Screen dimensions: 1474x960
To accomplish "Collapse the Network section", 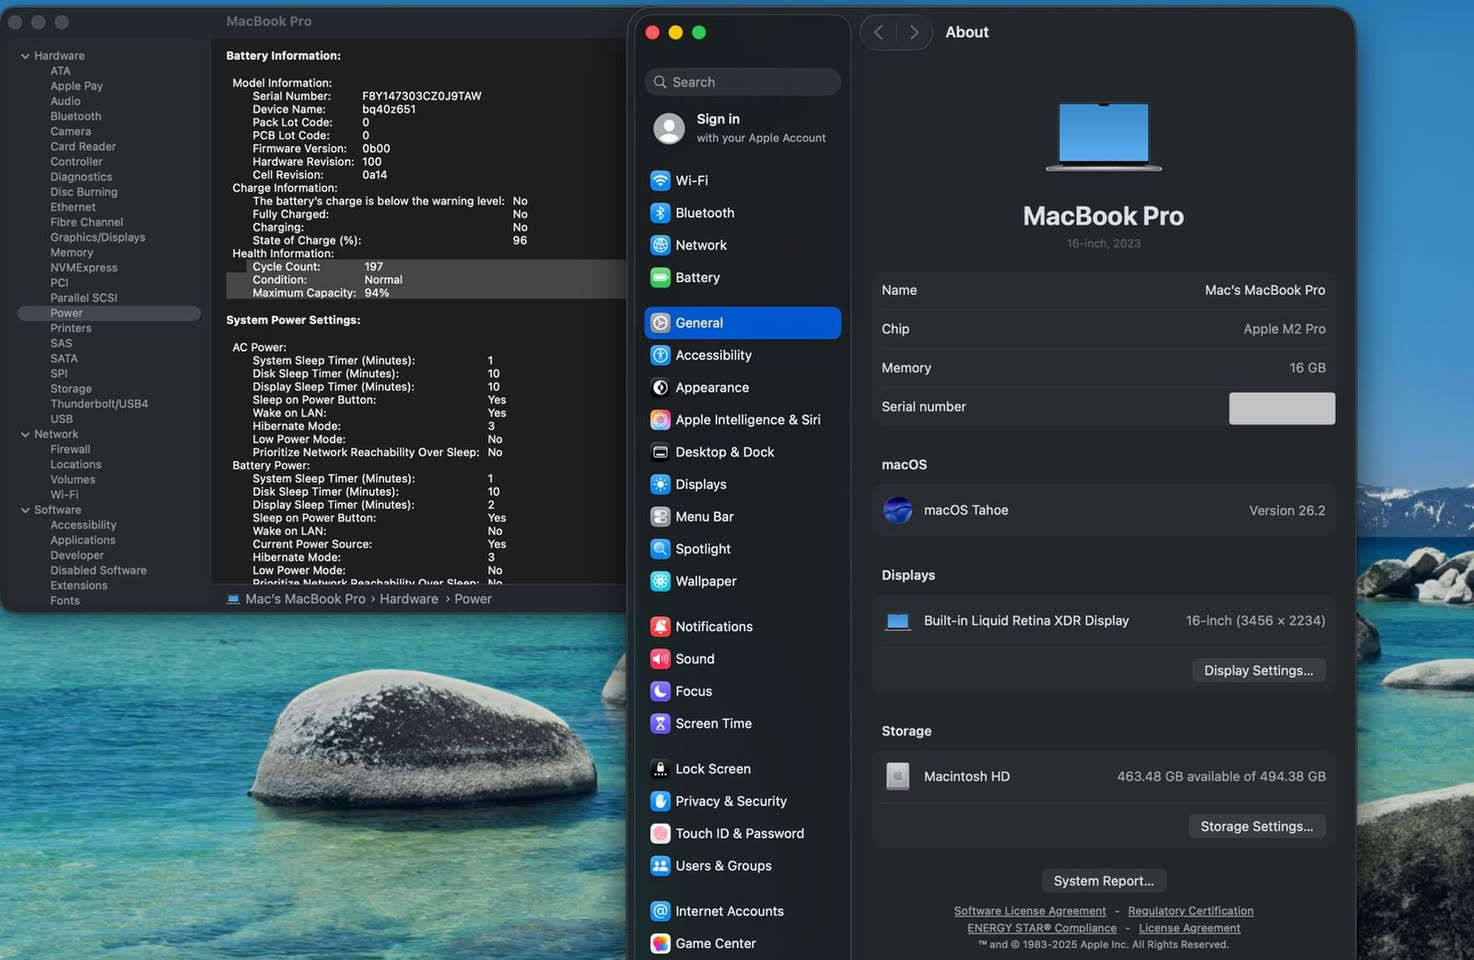I will [x=24, y=433].
